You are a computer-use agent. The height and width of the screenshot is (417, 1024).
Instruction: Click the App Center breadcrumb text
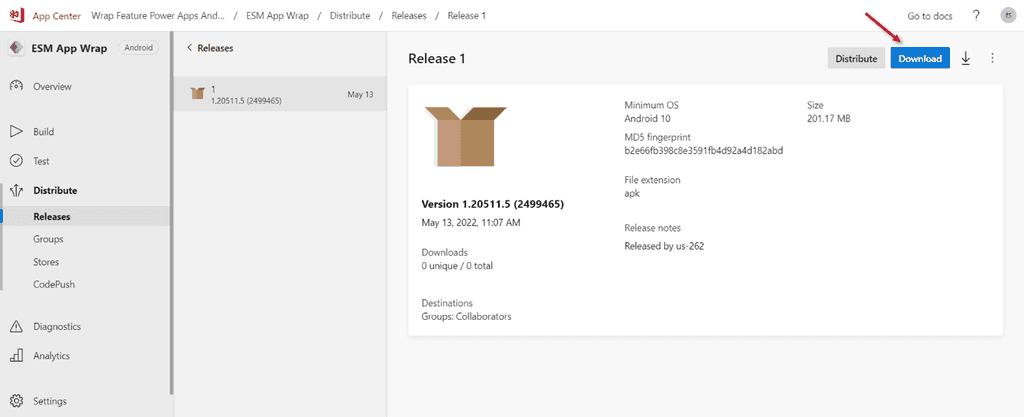[x=57, y=16]
